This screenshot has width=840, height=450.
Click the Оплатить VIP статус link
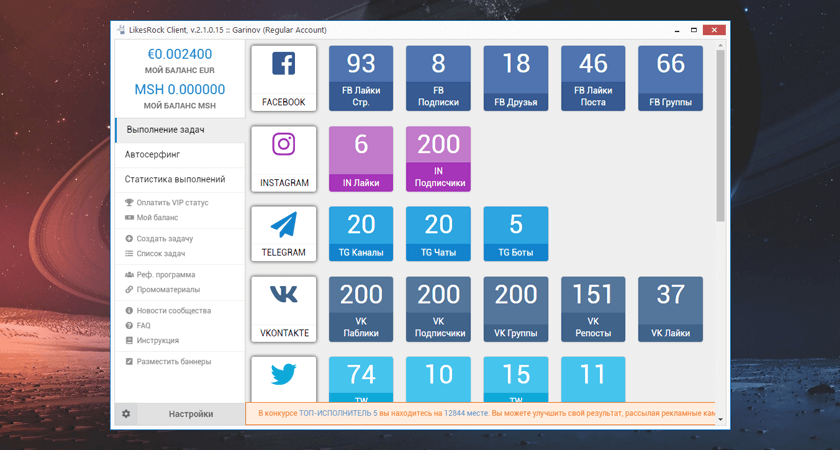[172, 203]
